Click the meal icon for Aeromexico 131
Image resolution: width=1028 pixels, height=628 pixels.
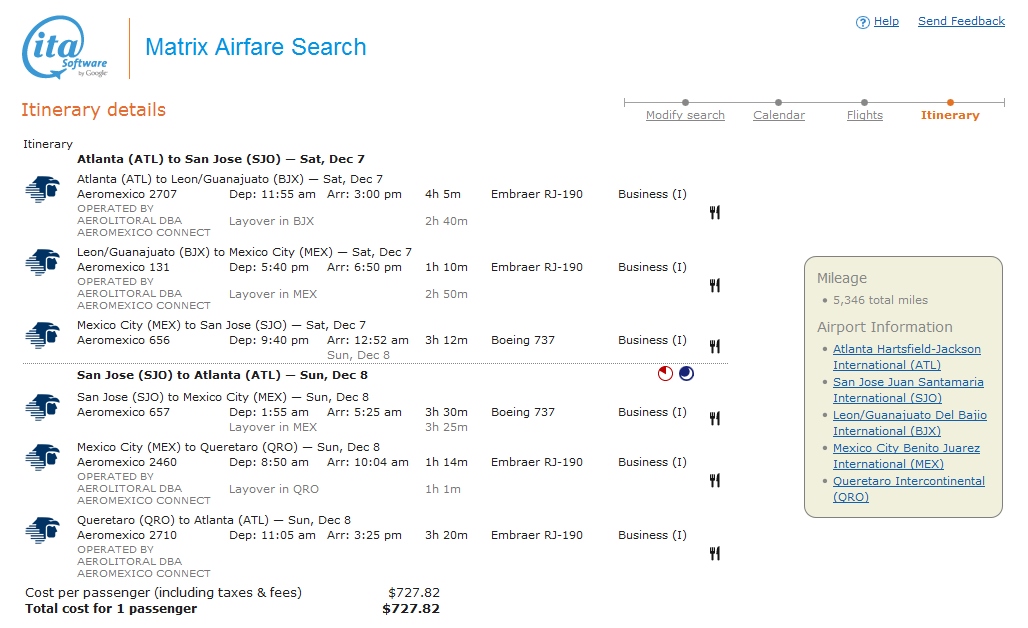point(714,285)
